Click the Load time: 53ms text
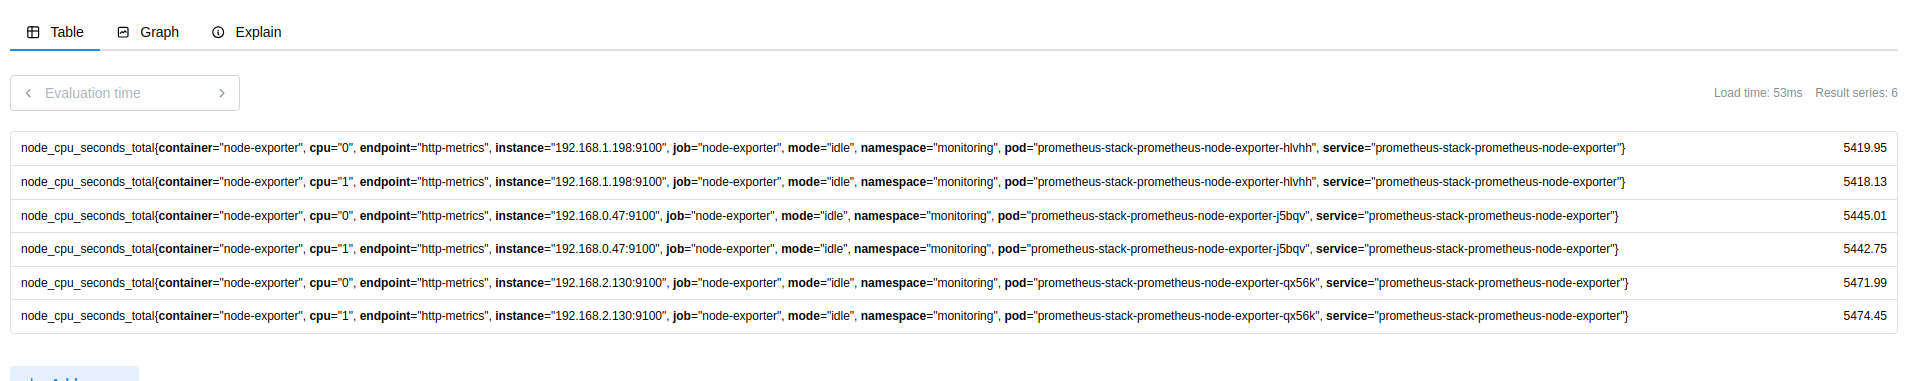The height and width of the screenshot is (381, 1914). [x=1758, y=93]
